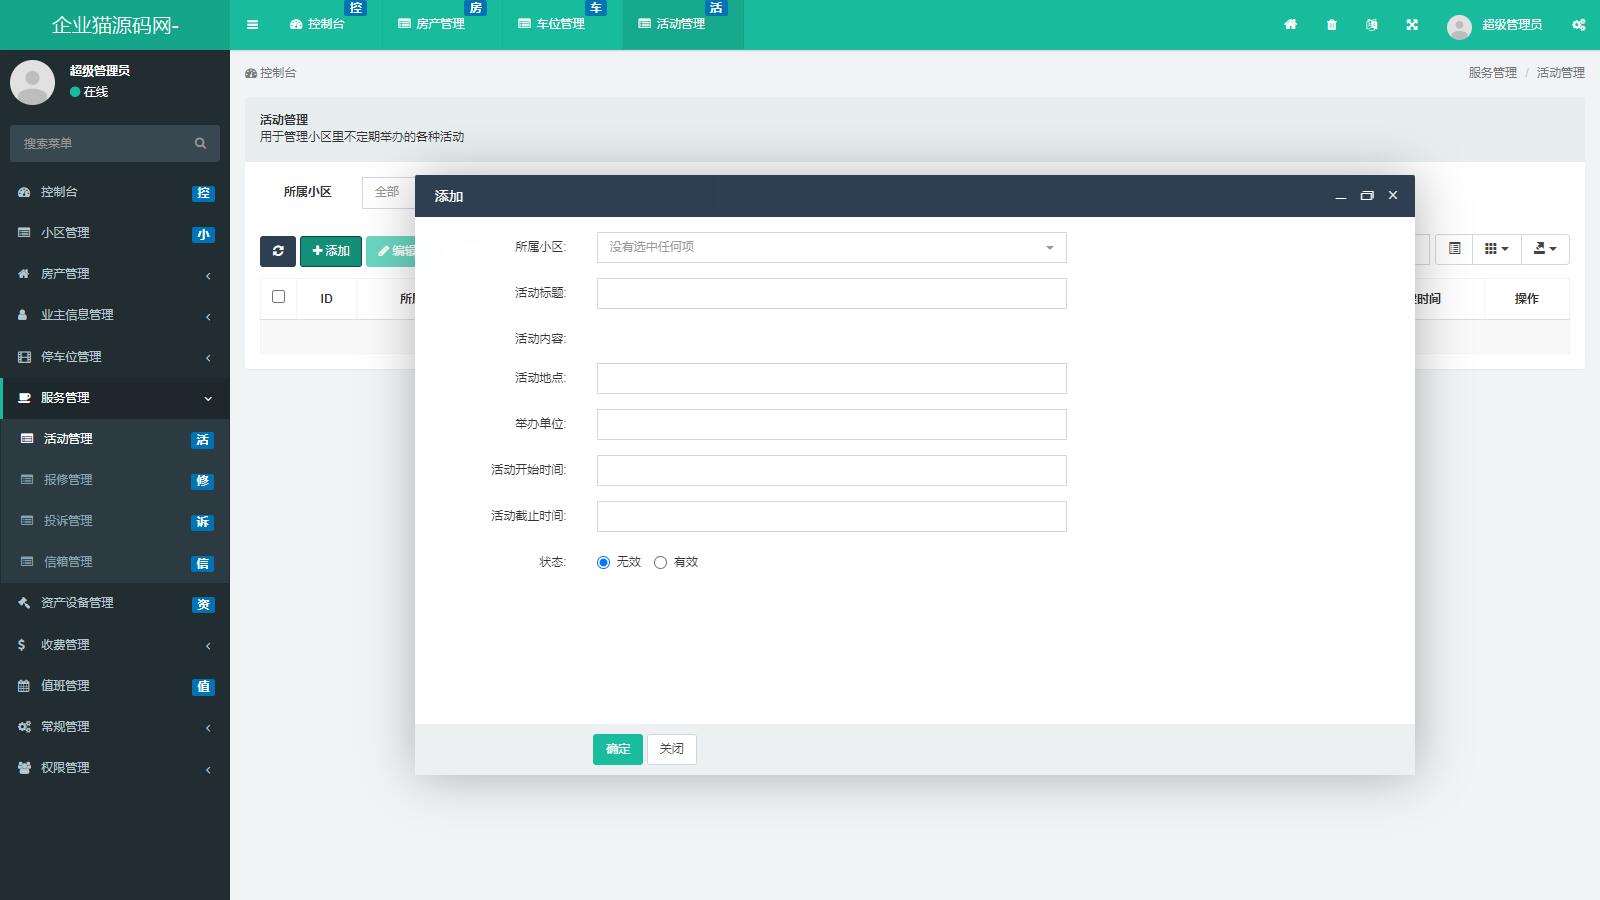Select the 有效 status radio button
The image size is (1600, 900).
(x=660, y=563)
